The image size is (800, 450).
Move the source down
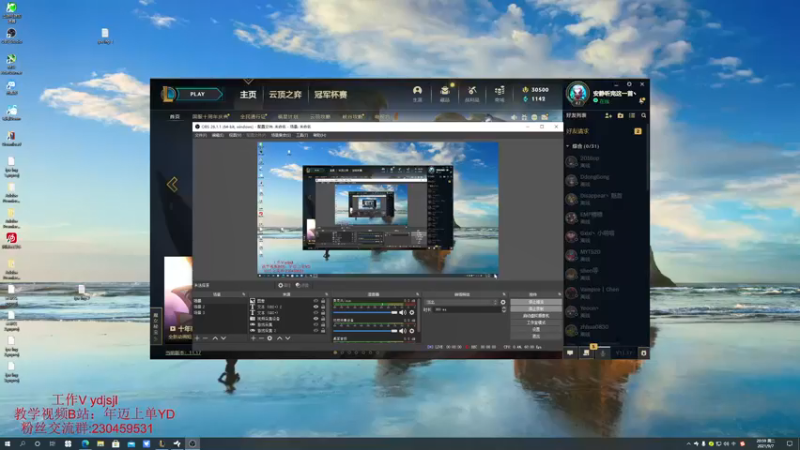coord(288,338)
